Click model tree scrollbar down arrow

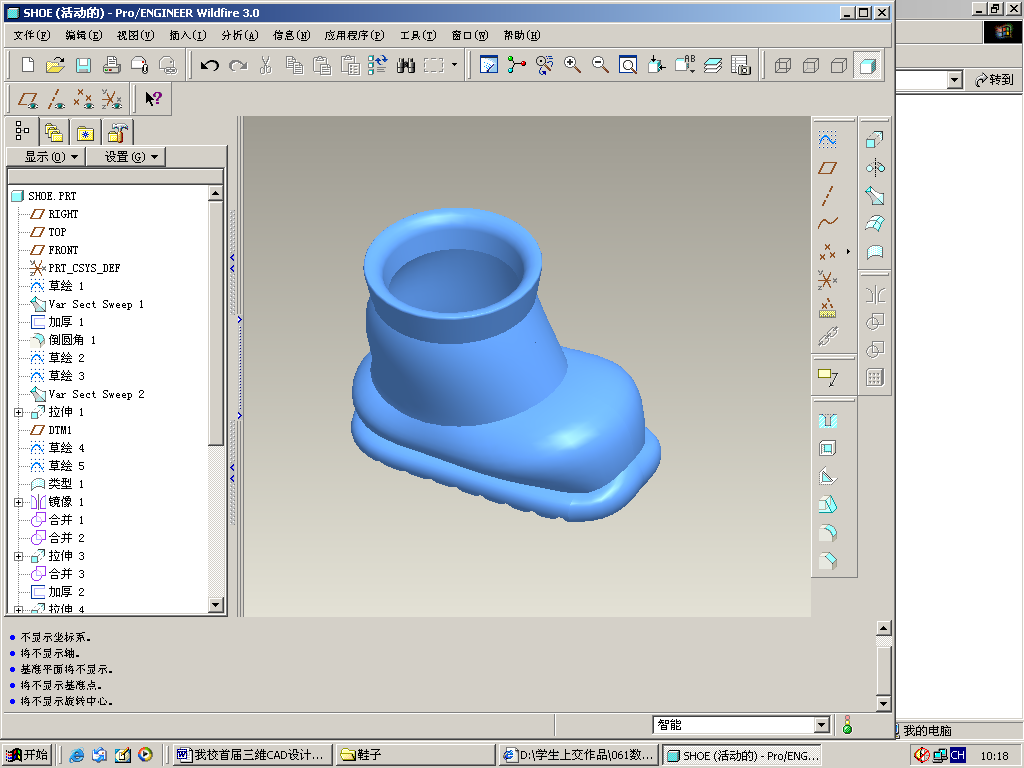(216, 604)
